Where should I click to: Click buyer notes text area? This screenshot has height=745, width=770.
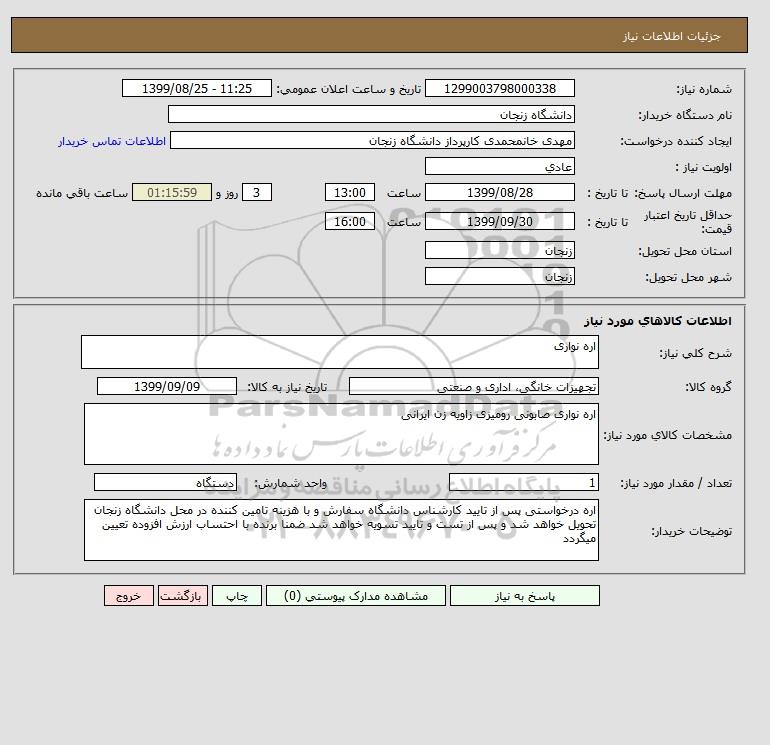pos(341,530)
